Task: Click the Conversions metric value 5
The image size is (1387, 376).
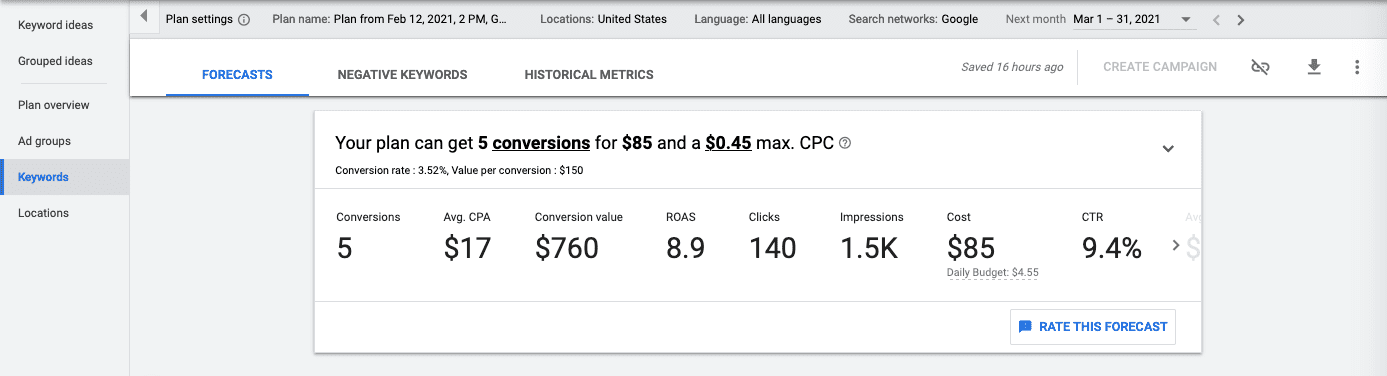Action: click(x=344, y=248)
